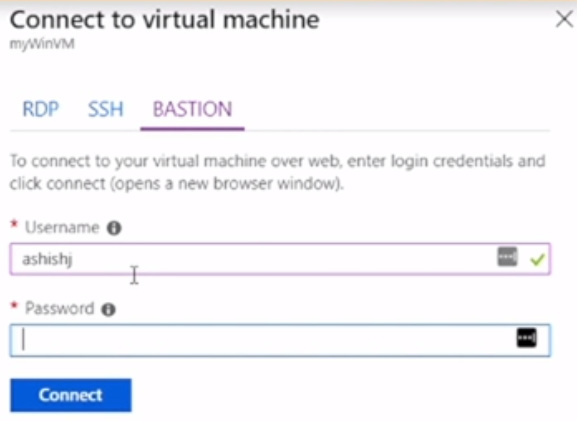Switch to the RDP tab
577x421 pixels.
point(40,109)
